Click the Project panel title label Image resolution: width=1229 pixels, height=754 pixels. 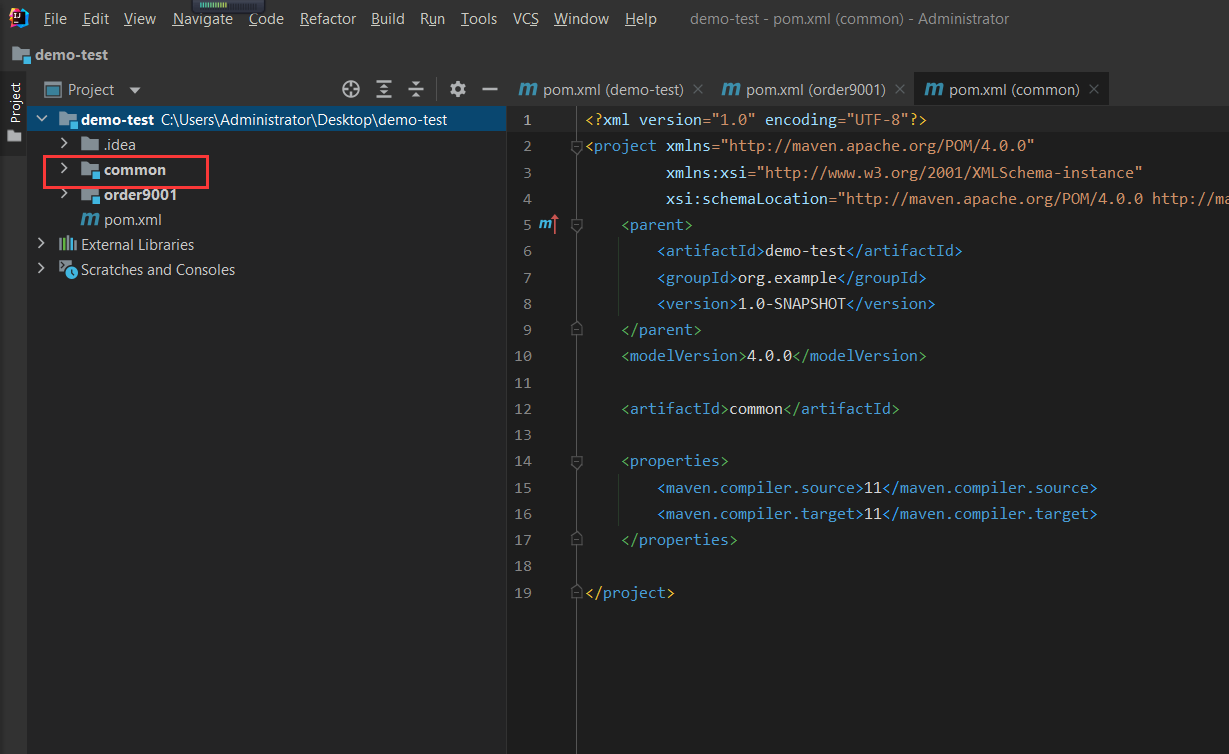tap(91, 90)
